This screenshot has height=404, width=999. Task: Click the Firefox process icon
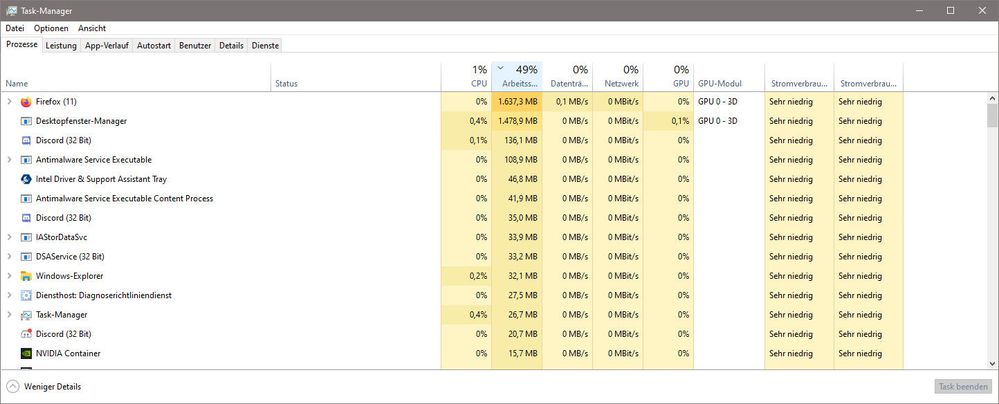26,102
